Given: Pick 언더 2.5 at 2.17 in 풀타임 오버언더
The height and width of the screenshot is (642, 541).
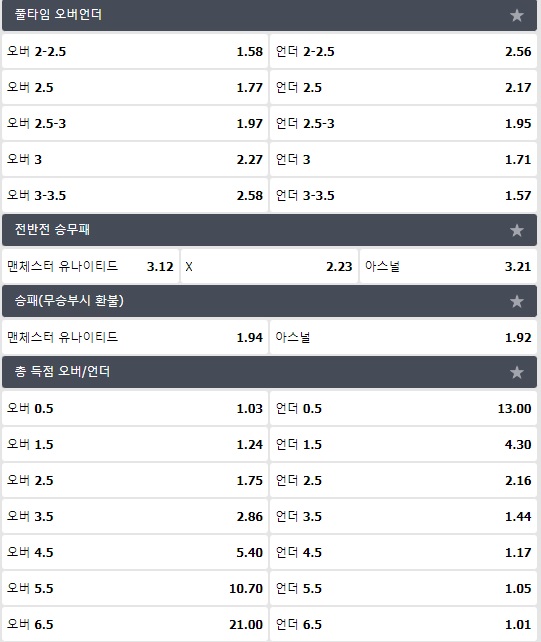Looking at the screenshot, I should (x=403, y=87).
